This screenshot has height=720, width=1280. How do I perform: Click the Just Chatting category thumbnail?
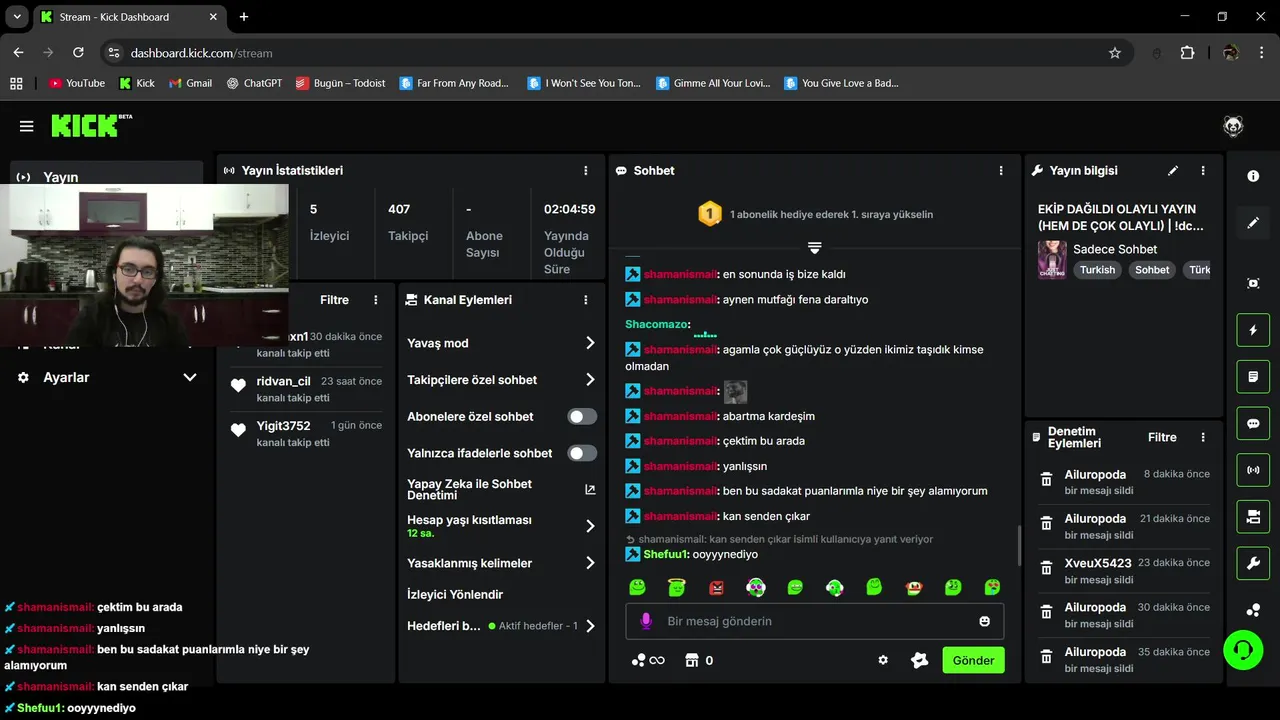coord(1052,259)
